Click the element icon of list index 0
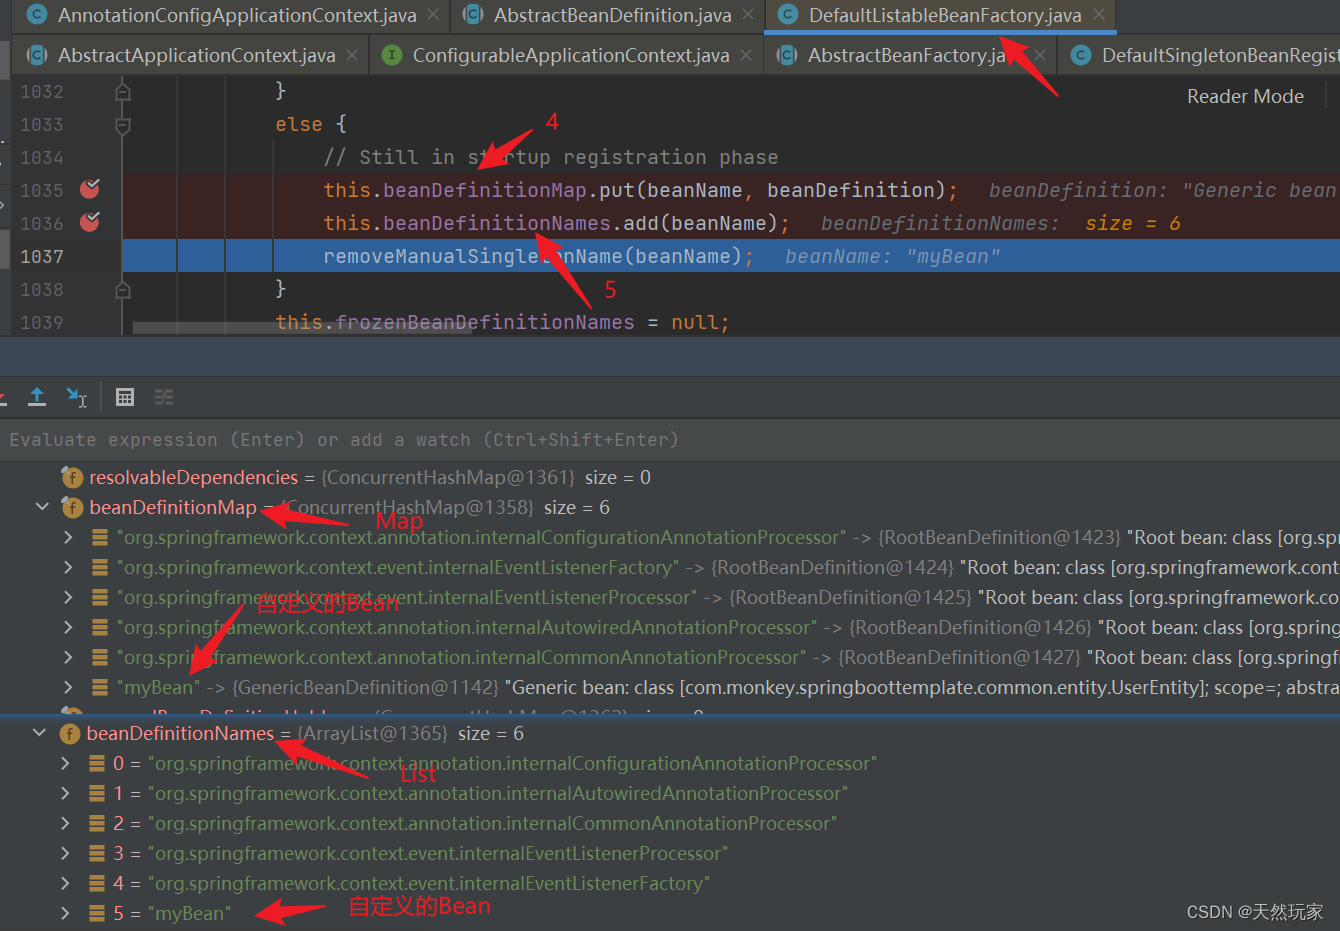The height and width of the screenshot is (931, 1340). tap(97, 763)
